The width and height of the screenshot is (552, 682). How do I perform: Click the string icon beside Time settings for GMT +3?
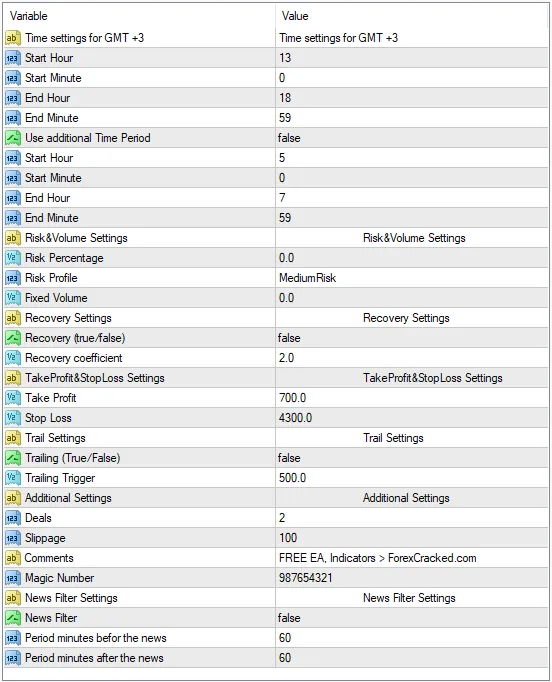pos(13,38)
